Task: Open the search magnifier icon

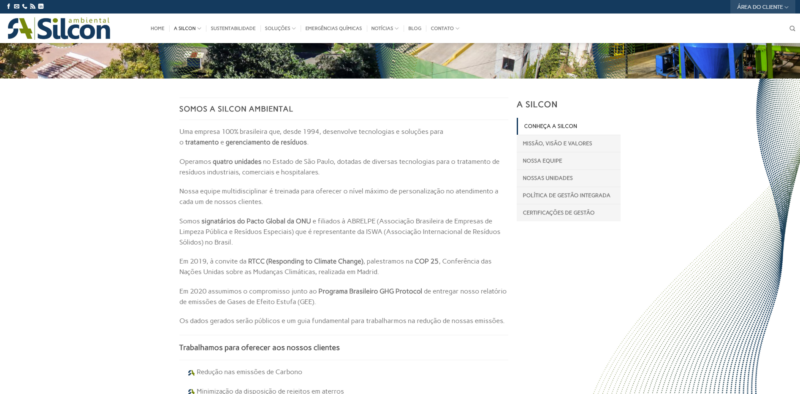Action: [792, 29]
